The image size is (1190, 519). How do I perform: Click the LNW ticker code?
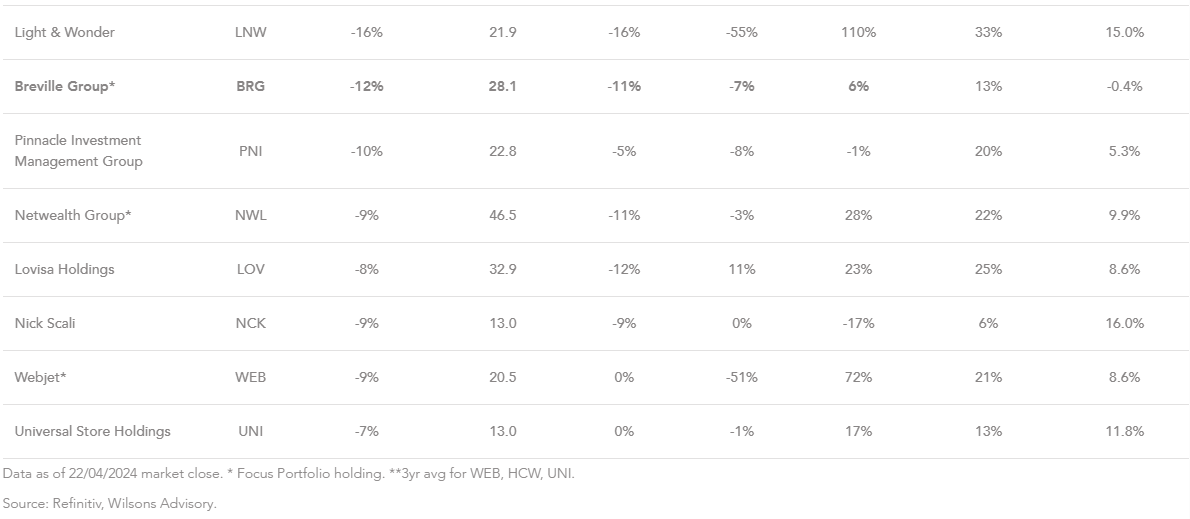250,32
